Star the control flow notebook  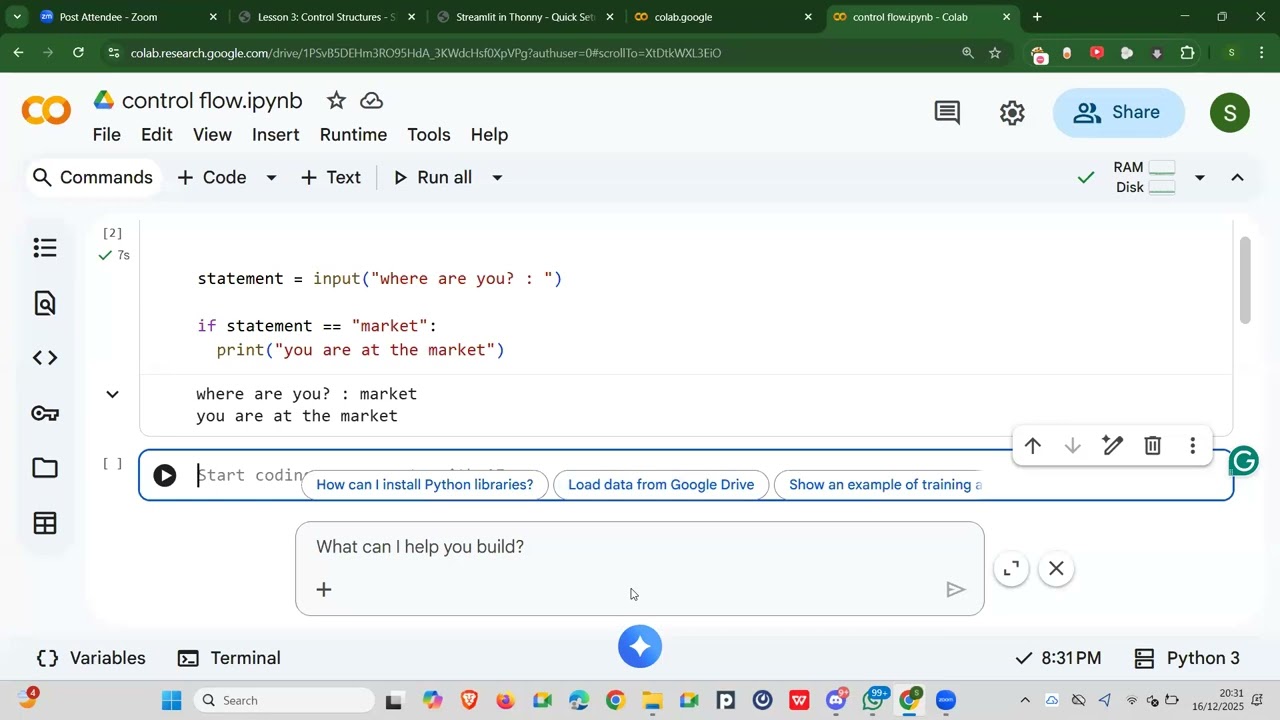pyautogui.click(x=336, y=100)
